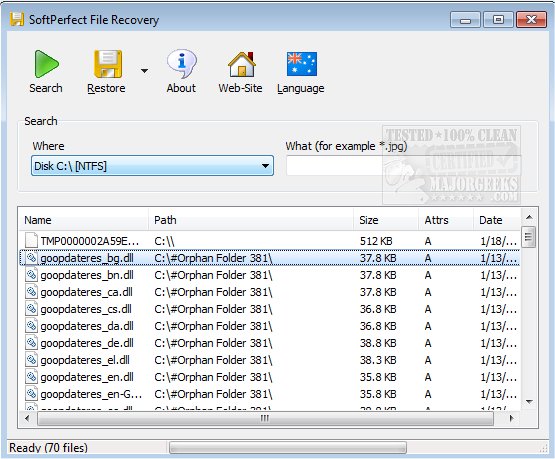Click dll icon beside goopdateres_de.dll
Screen dimensions: 555x459
point(31,343)
